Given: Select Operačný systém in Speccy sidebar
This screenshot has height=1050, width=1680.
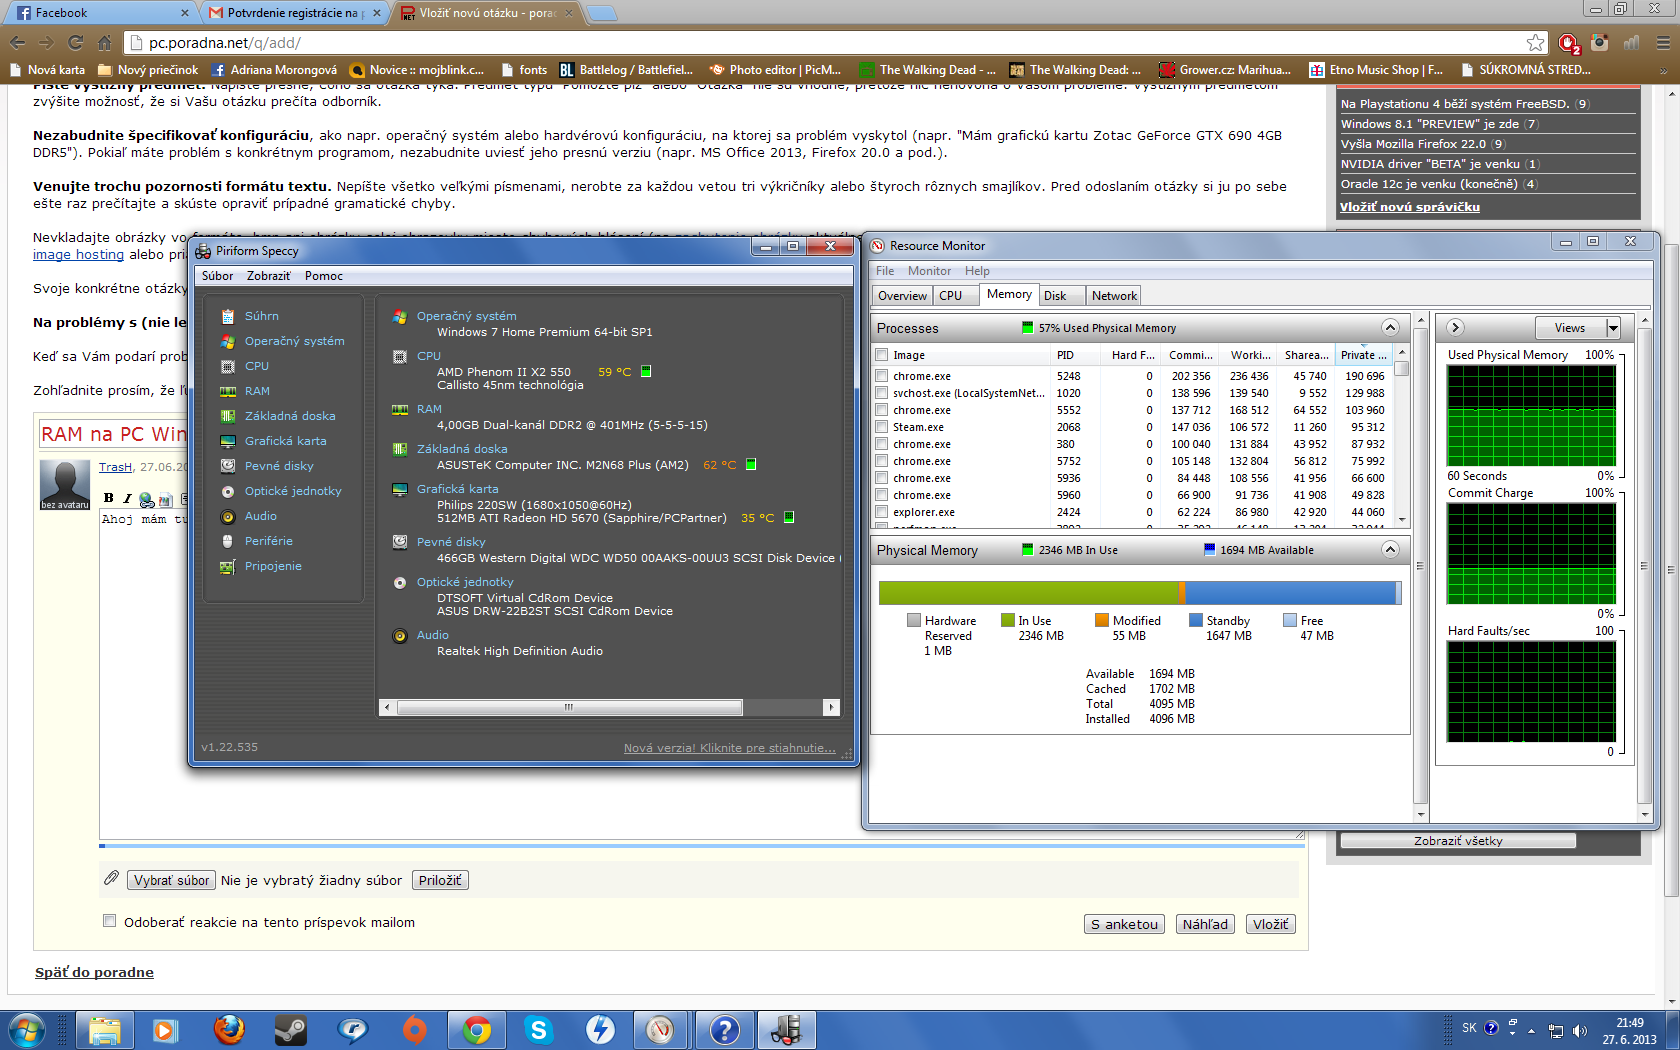Looking at the screenshot, I should [294, 341].
